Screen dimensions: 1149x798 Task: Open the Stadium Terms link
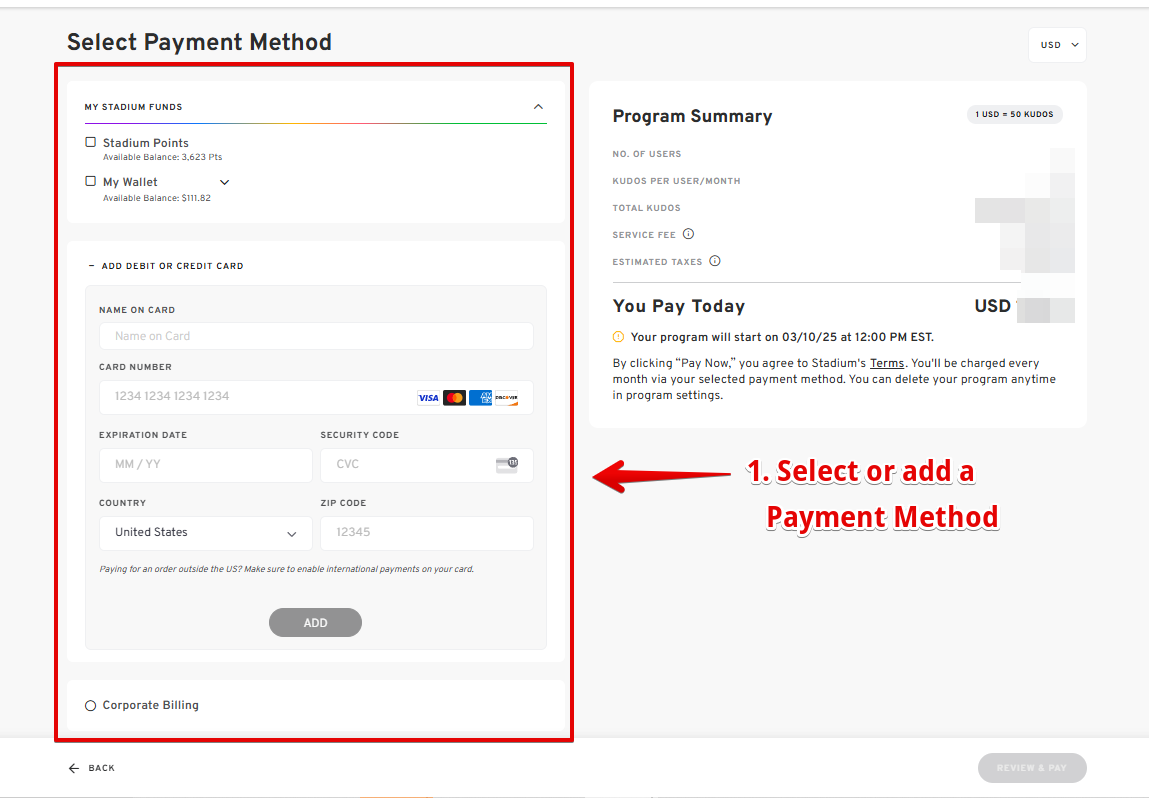pos(887,363)
